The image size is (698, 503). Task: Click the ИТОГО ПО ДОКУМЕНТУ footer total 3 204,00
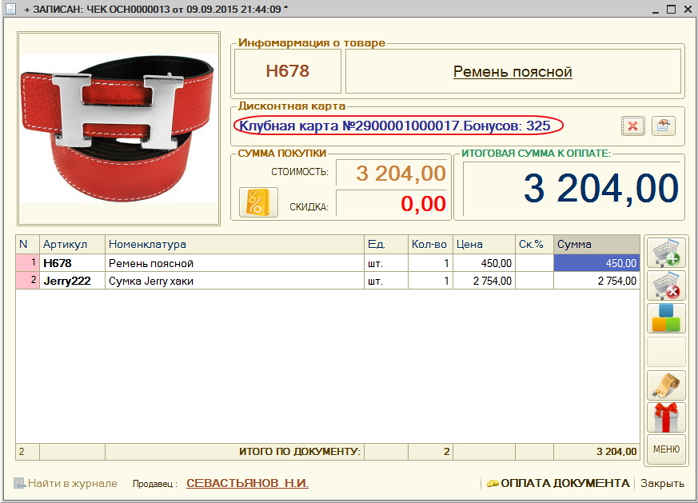(597, 451)
